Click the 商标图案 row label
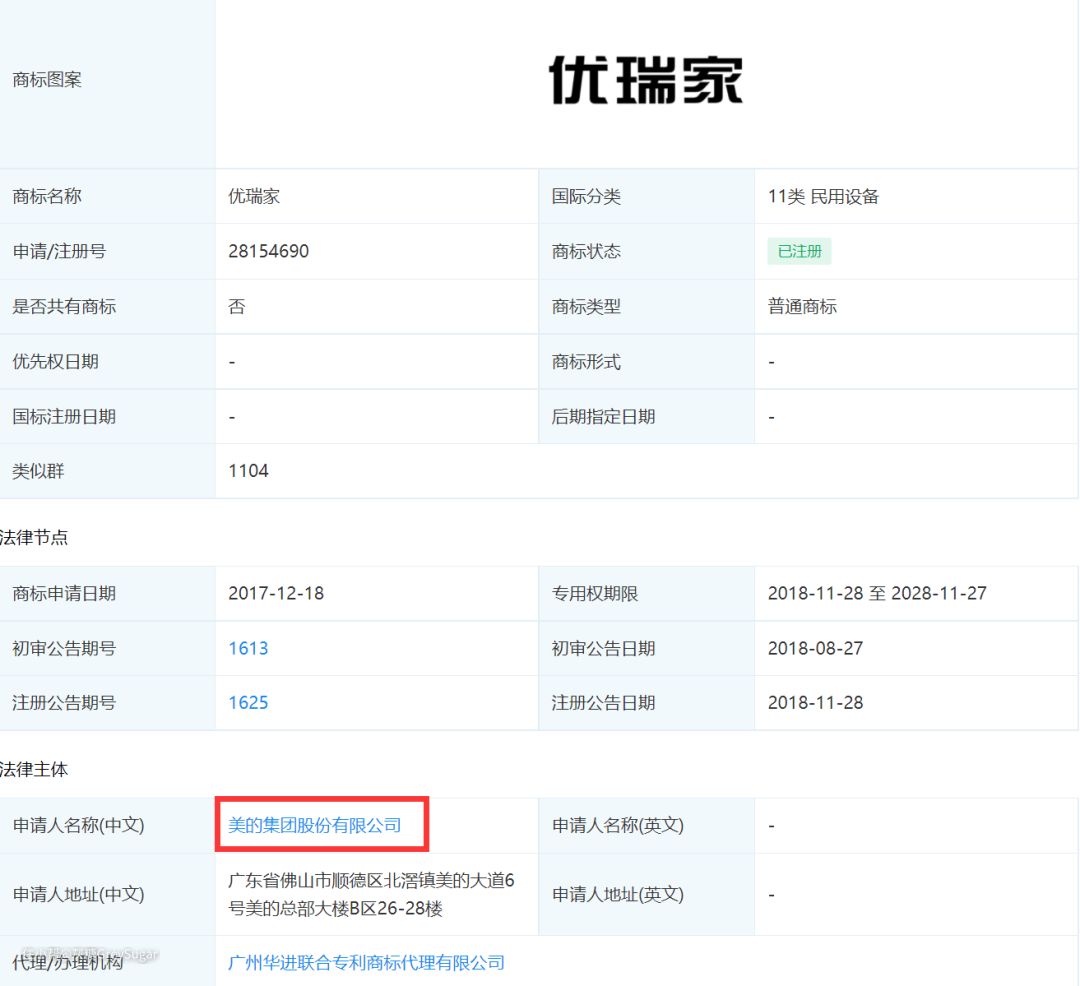1080x986 pixels. pyautogui.click(x=47, y=80)
